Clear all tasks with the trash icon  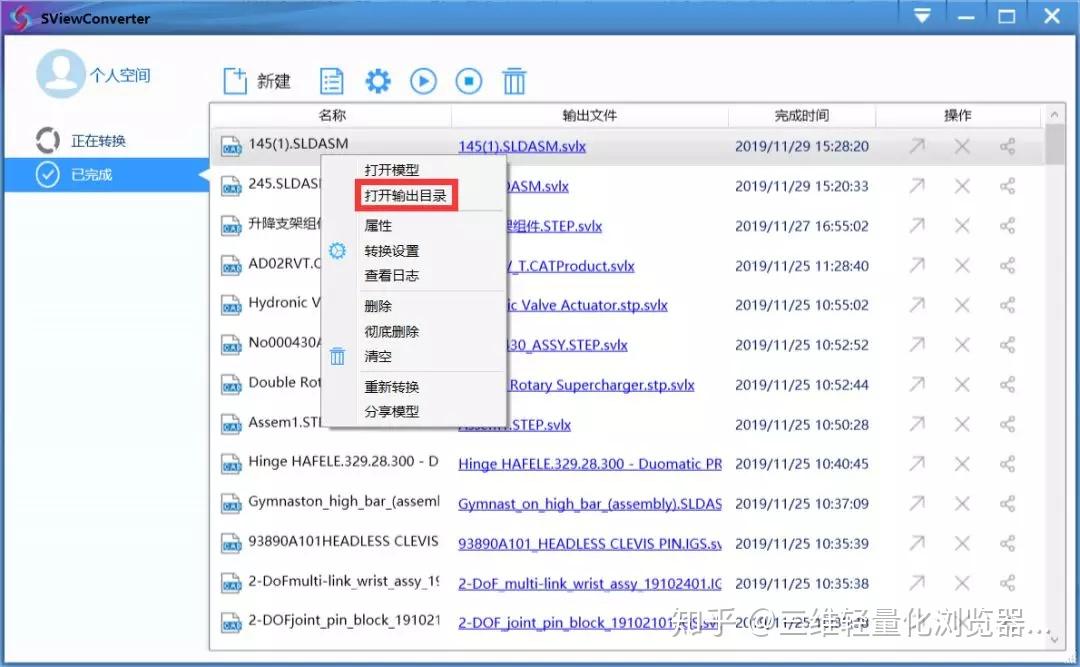pyautogui.click(x=514, y=81)
